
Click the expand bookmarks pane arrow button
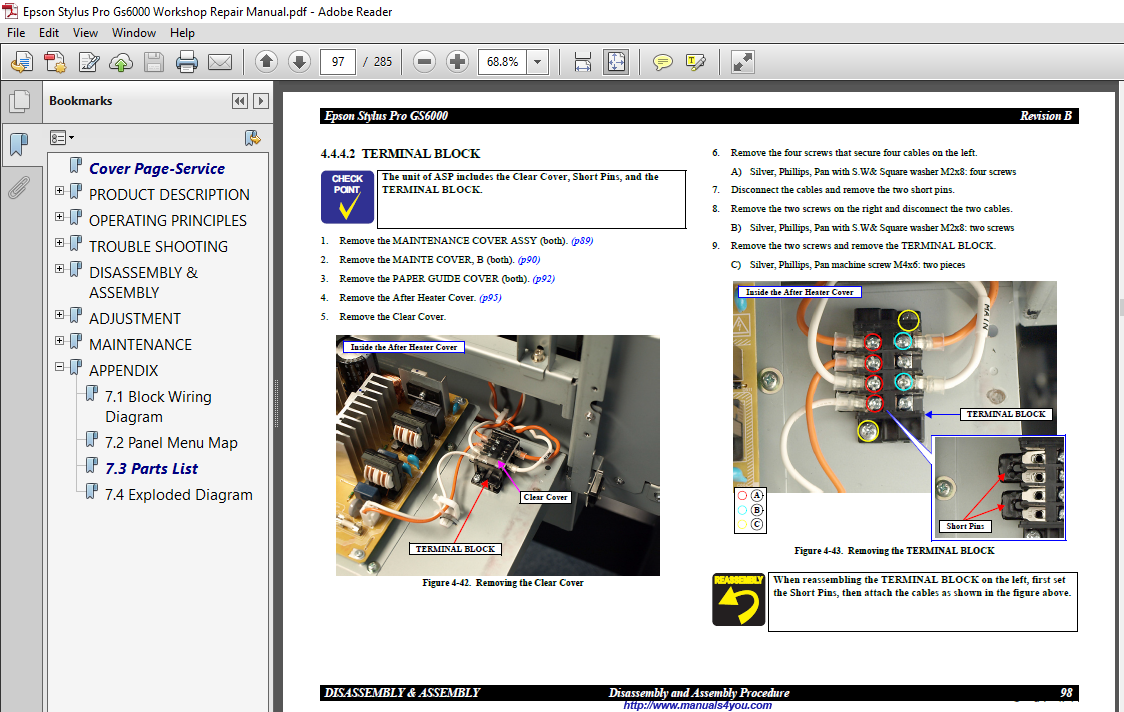pyautogui.click(x=261, y=101)
